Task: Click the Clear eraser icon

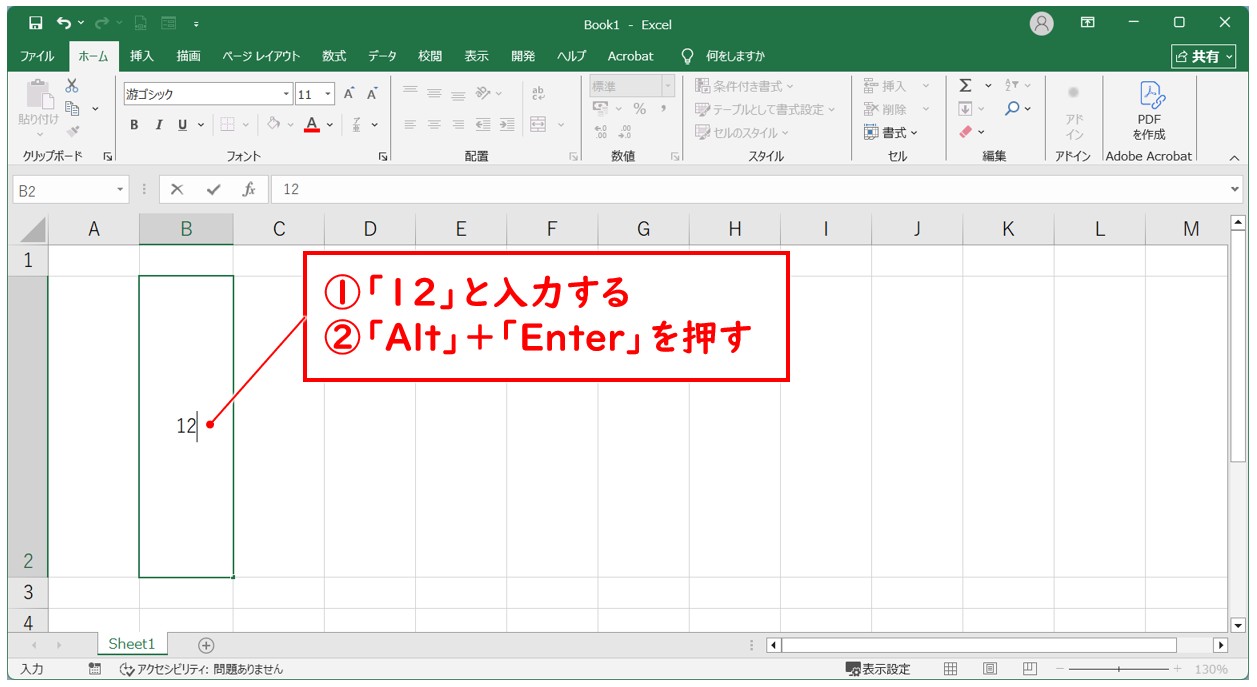Action: 965,131
